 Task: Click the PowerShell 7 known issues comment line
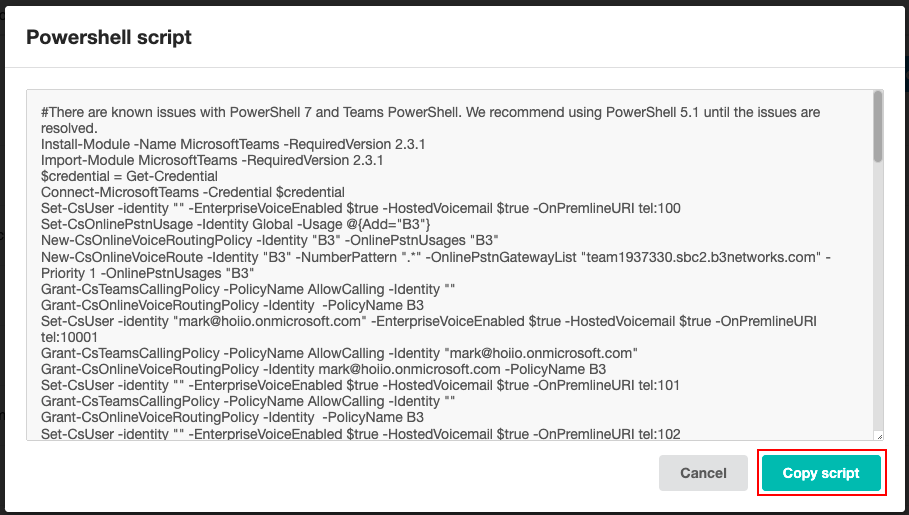pyautogui.click(x=430, y=120)
